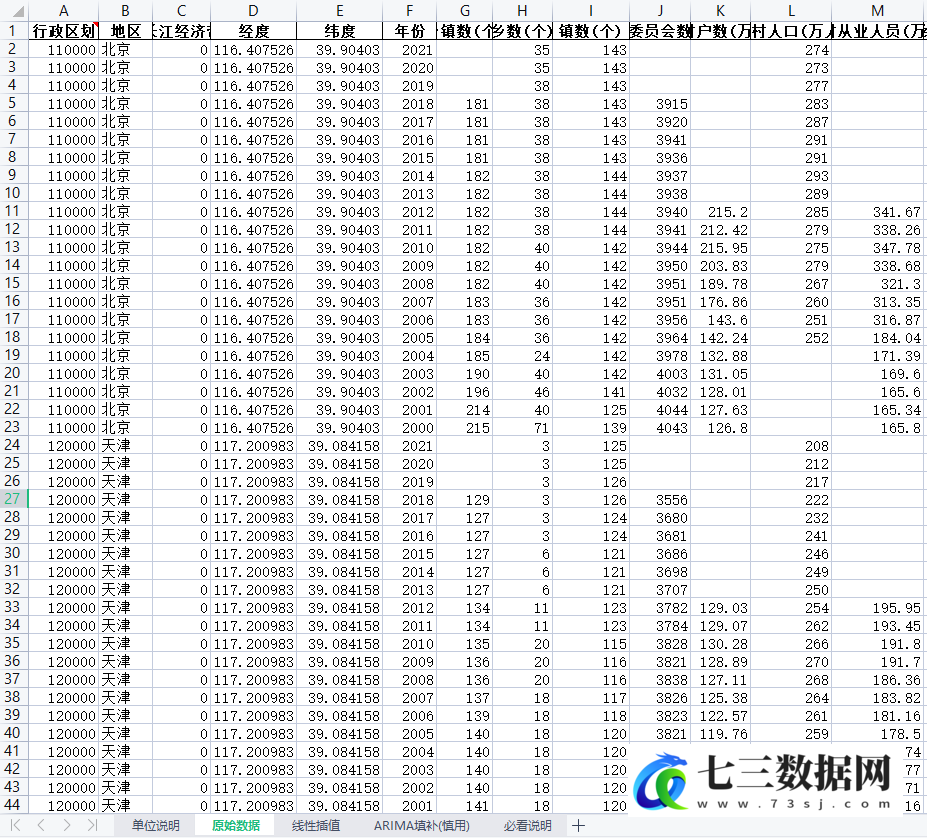
Task: Go to the next sheet arrow
Action: click(66, 825)
